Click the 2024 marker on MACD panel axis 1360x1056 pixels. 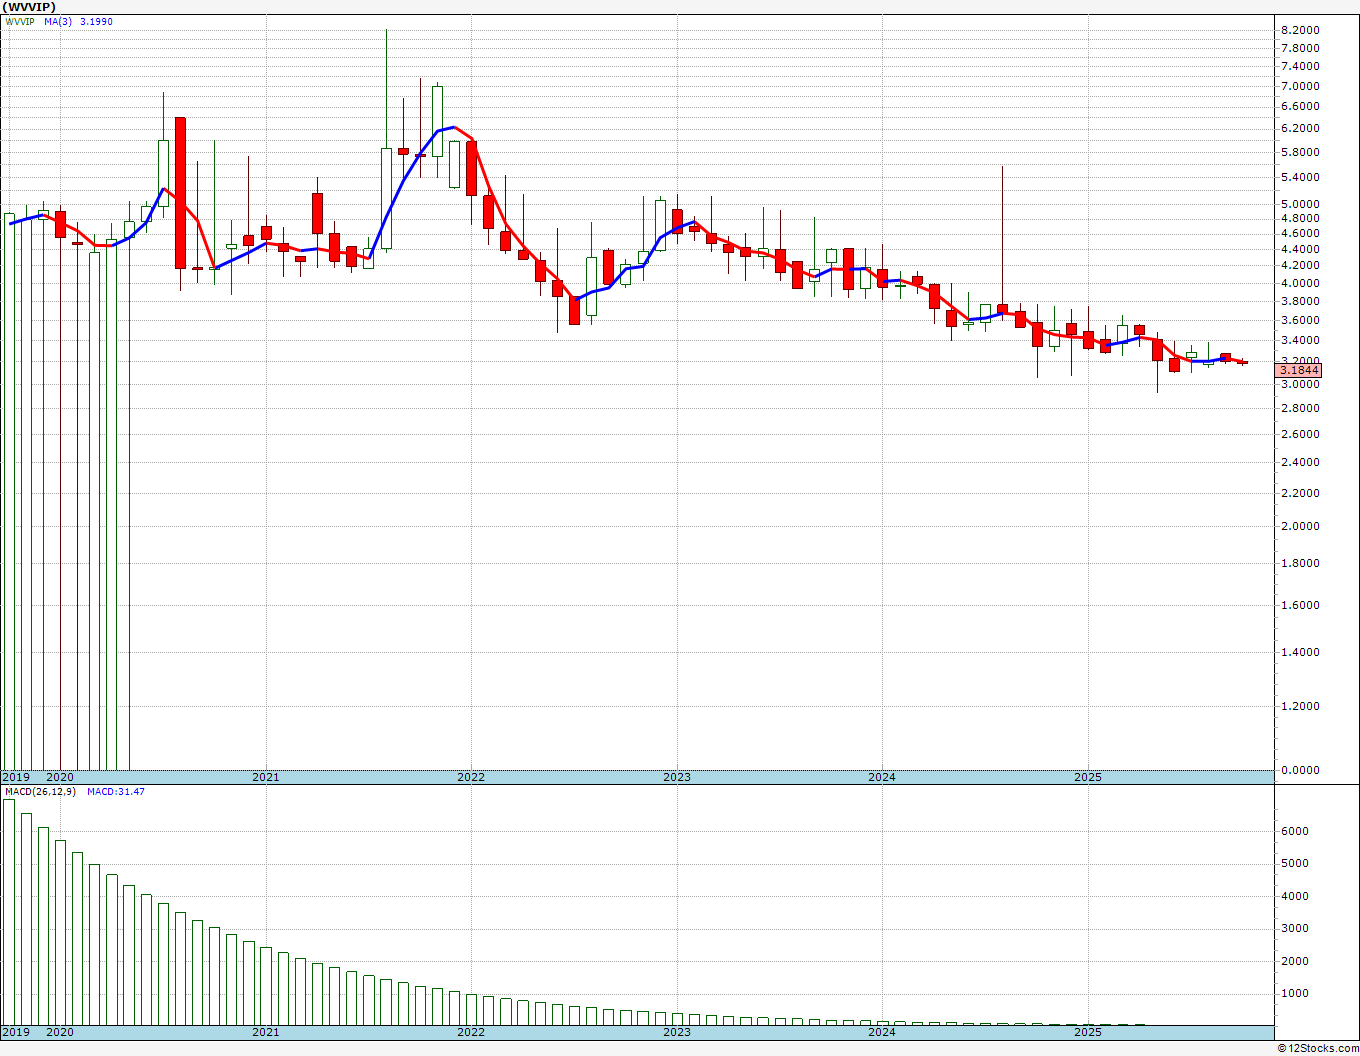[x=882, y=1032]
